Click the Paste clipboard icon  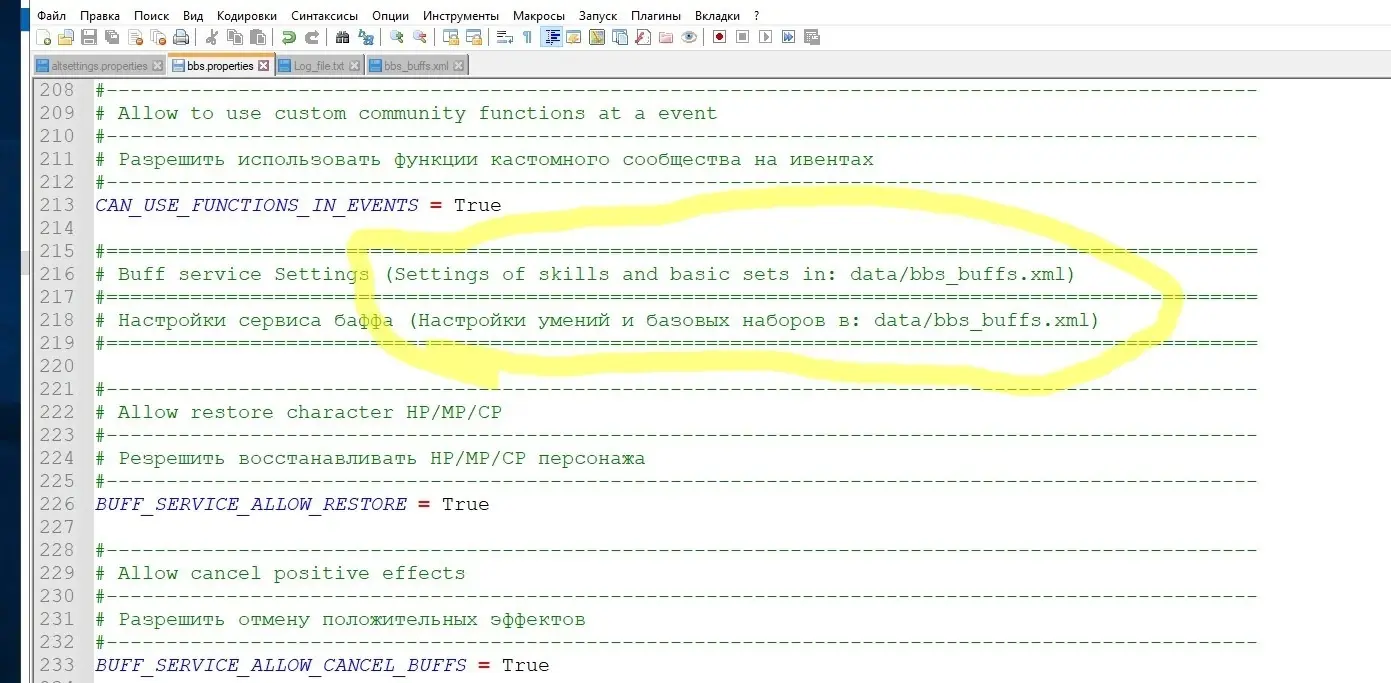(x=258, y=37)
